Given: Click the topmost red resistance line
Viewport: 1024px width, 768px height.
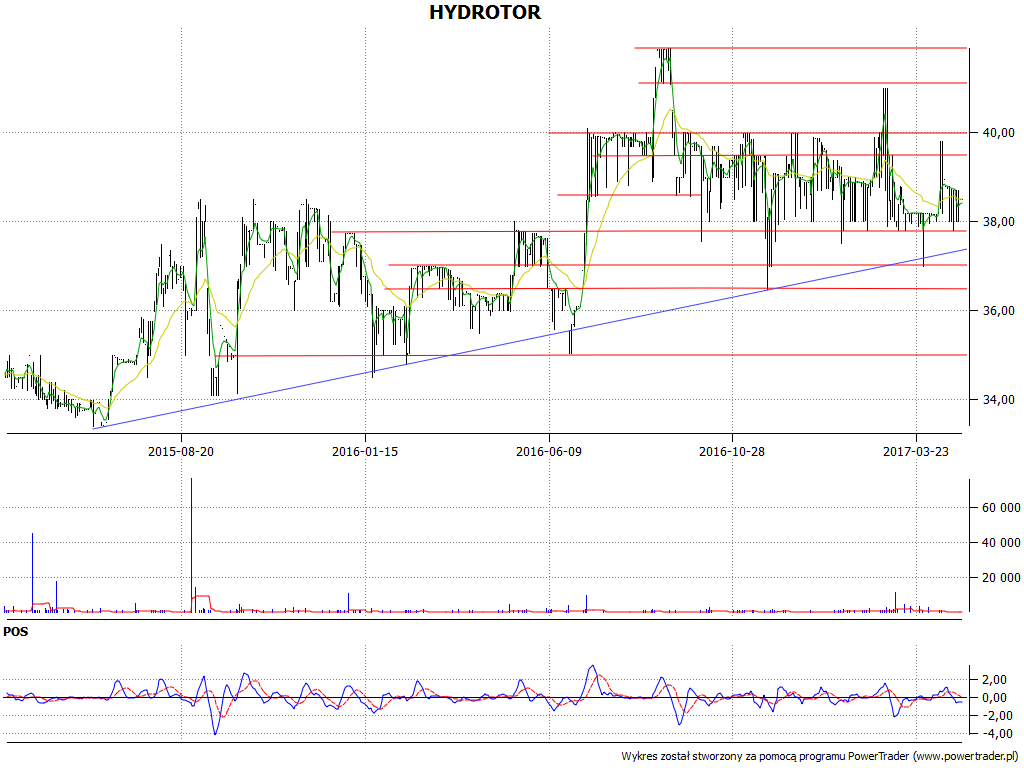Looking at the screenshot, I should [x=800, y=48].
